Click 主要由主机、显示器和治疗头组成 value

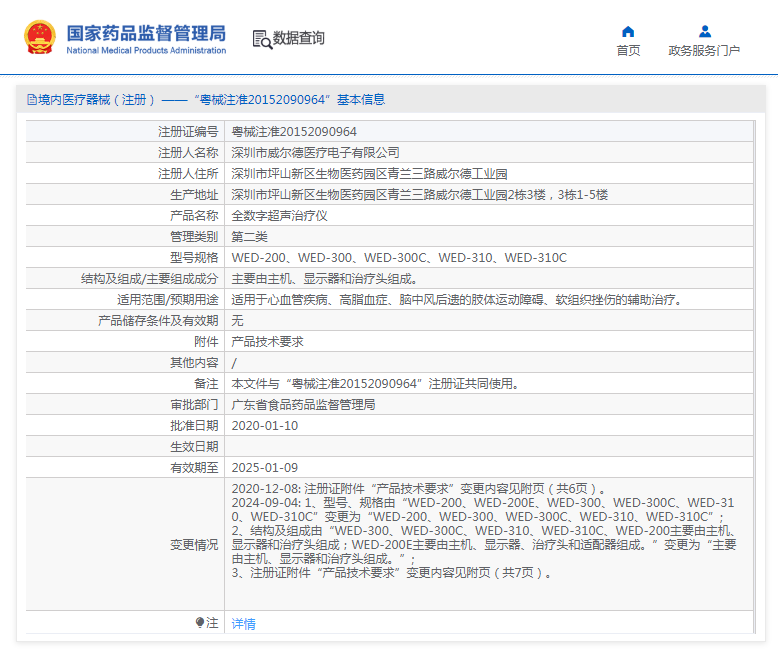point(324,279)
